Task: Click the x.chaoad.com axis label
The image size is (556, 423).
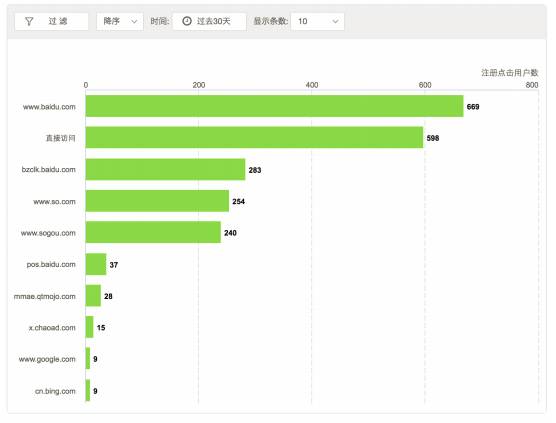Action: [52, 328]
